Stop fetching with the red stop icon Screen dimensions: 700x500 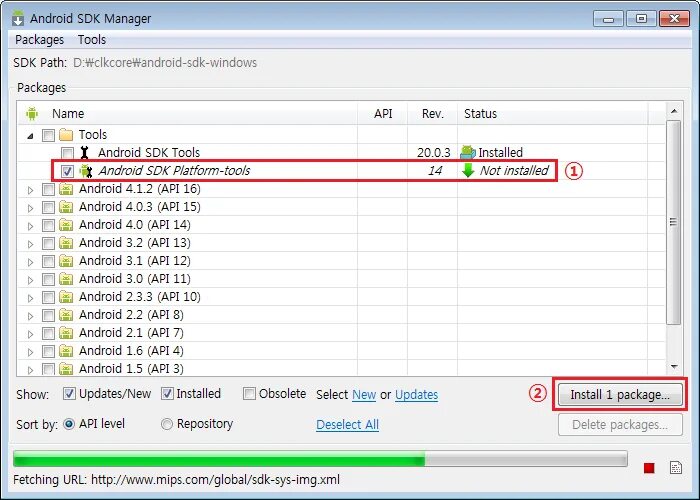tap(649, 468)
